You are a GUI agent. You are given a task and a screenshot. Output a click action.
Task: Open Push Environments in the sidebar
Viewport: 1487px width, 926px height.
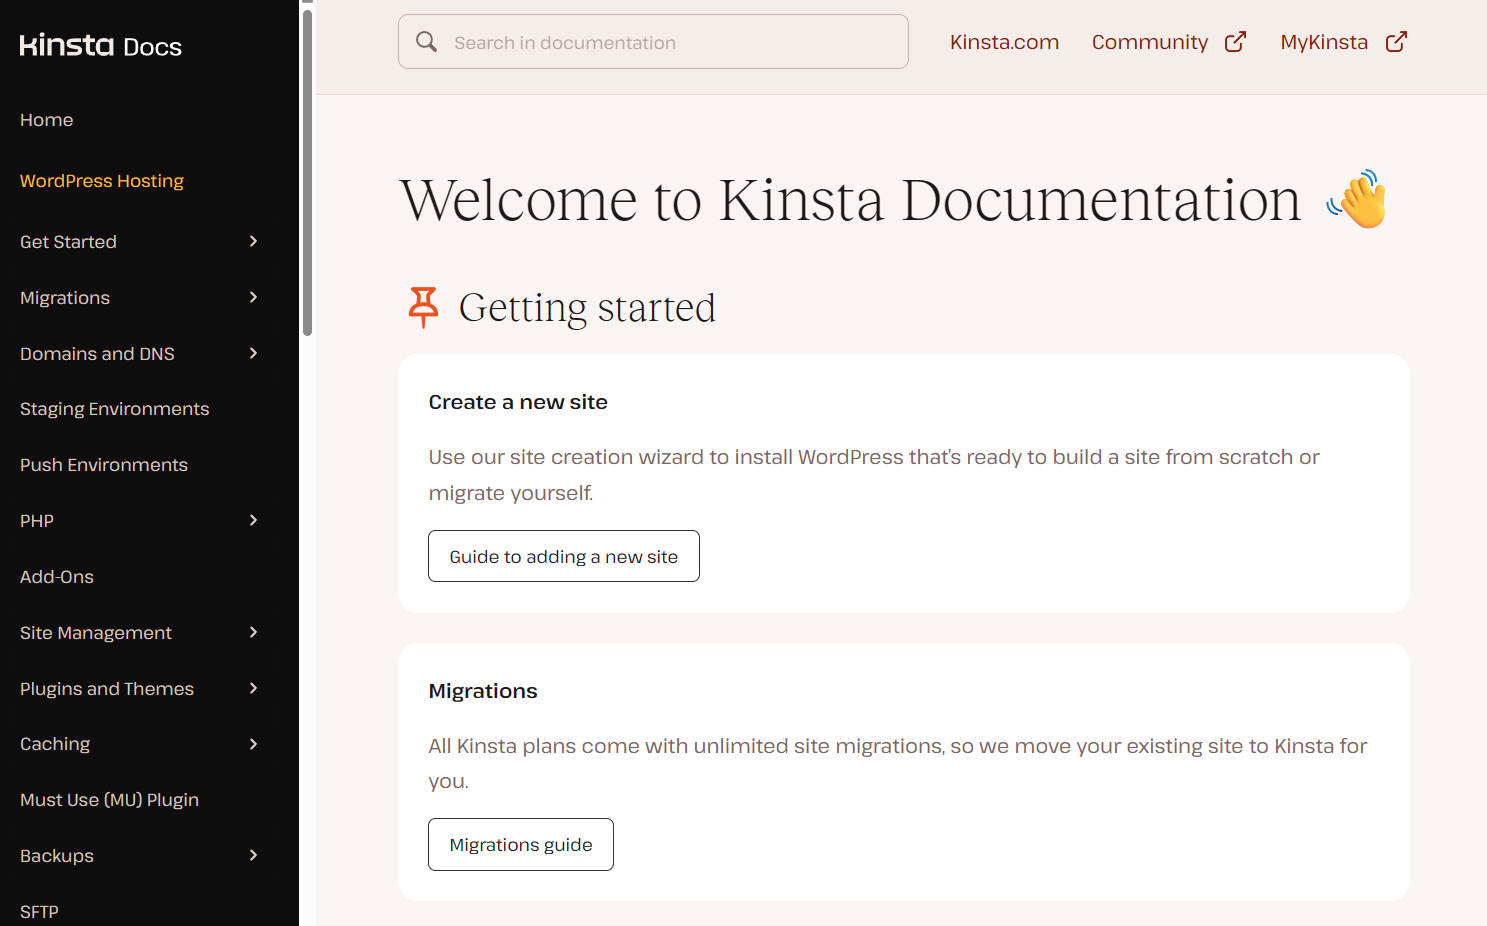pos(104,465)
